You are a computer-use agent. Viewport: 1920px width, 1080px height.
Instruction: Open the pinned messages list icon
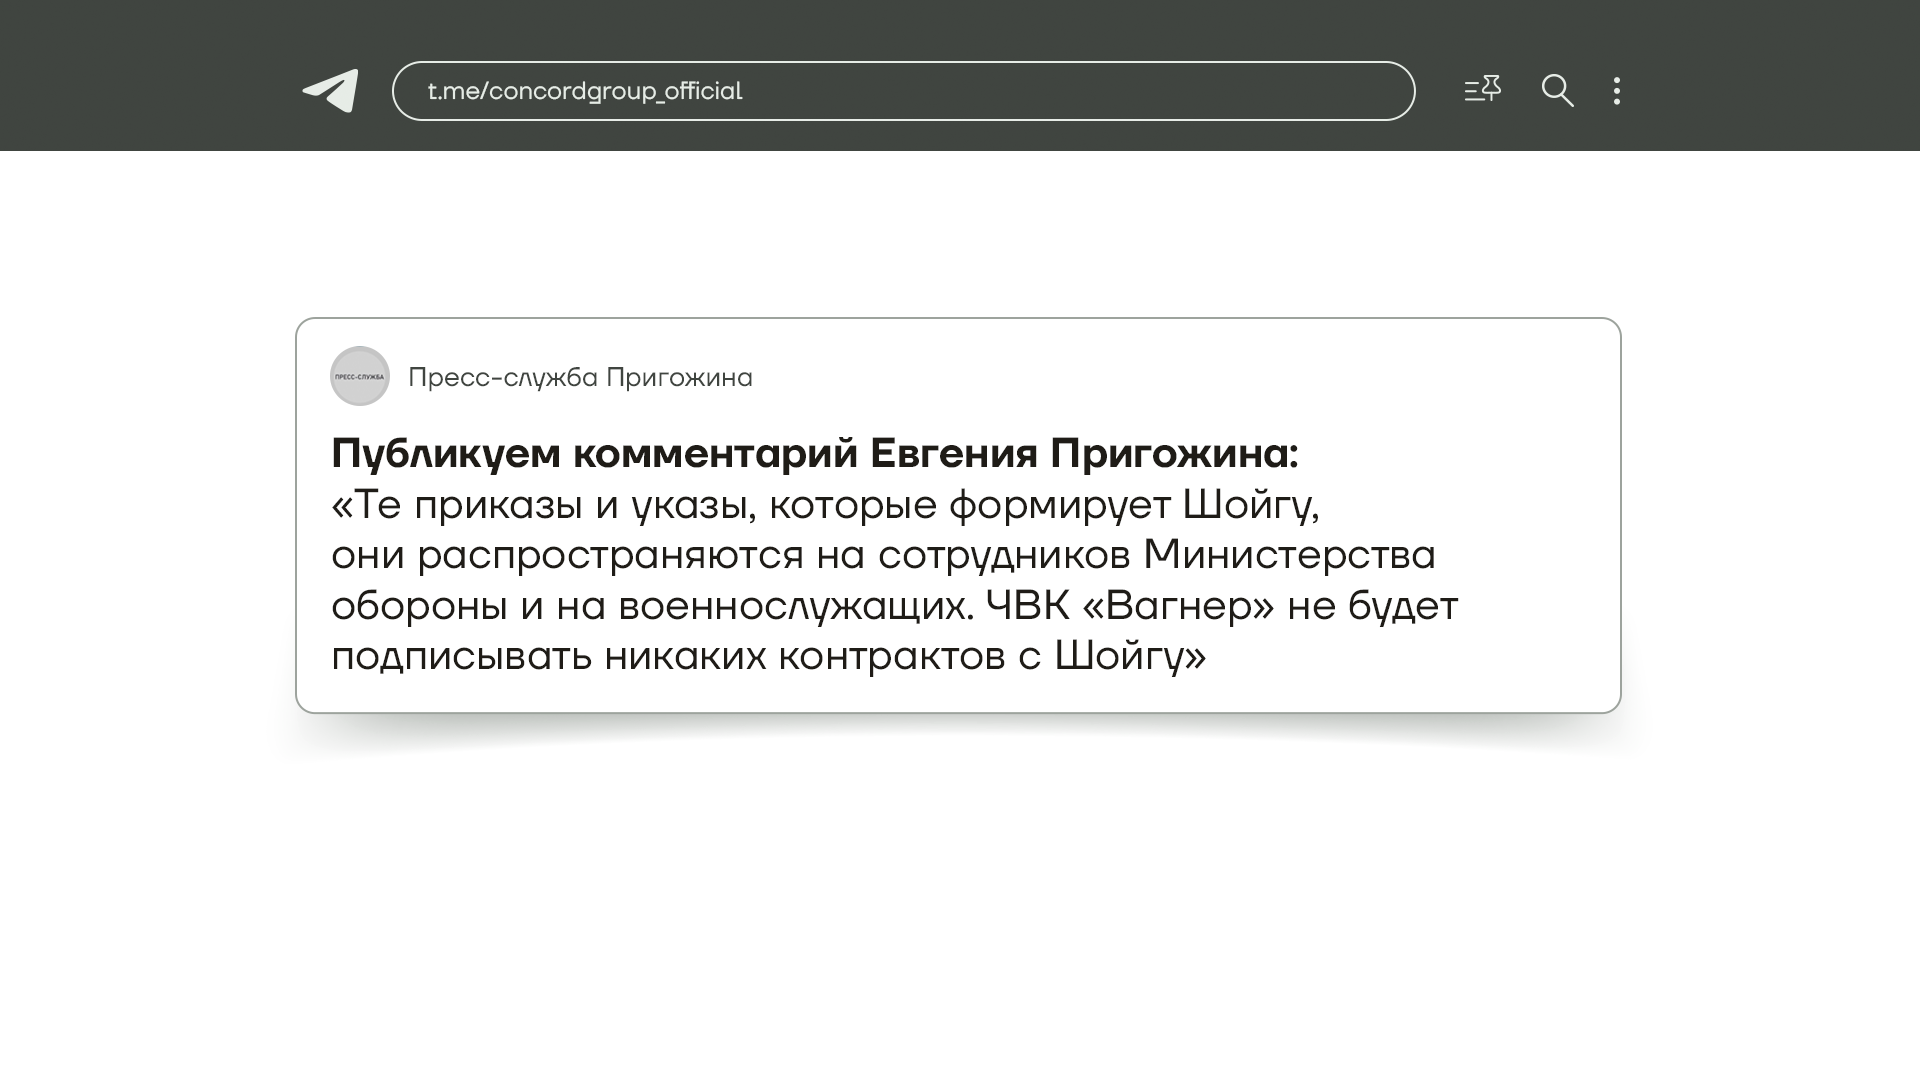click(x=1482, y=90)
